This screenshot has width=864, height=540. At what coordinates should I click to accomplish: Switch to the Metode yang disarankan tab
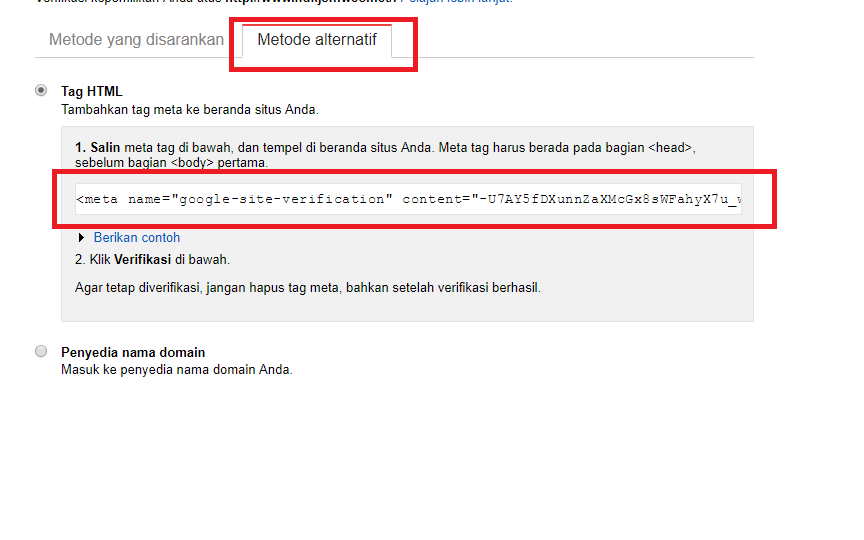click(x=136, y=40)
